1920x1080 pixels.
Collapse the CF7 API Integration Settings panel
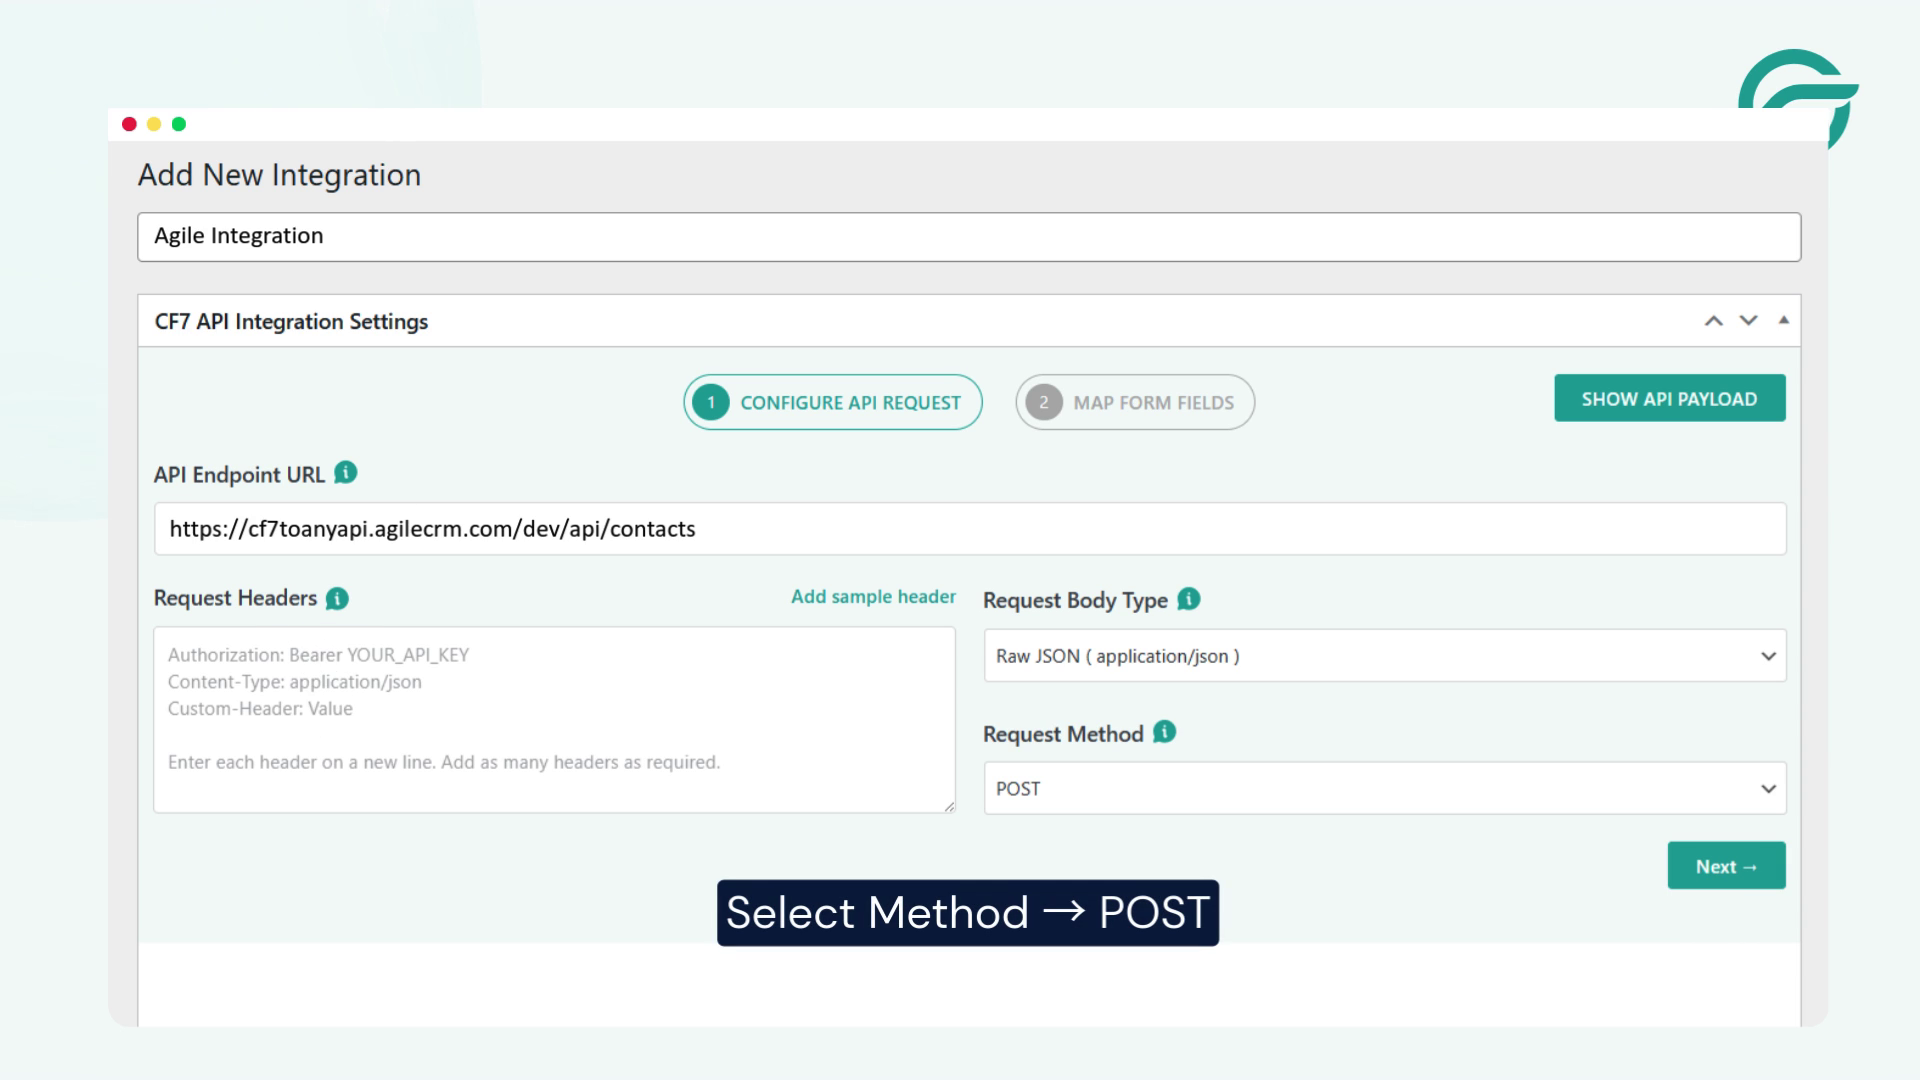click(1783, 321)
